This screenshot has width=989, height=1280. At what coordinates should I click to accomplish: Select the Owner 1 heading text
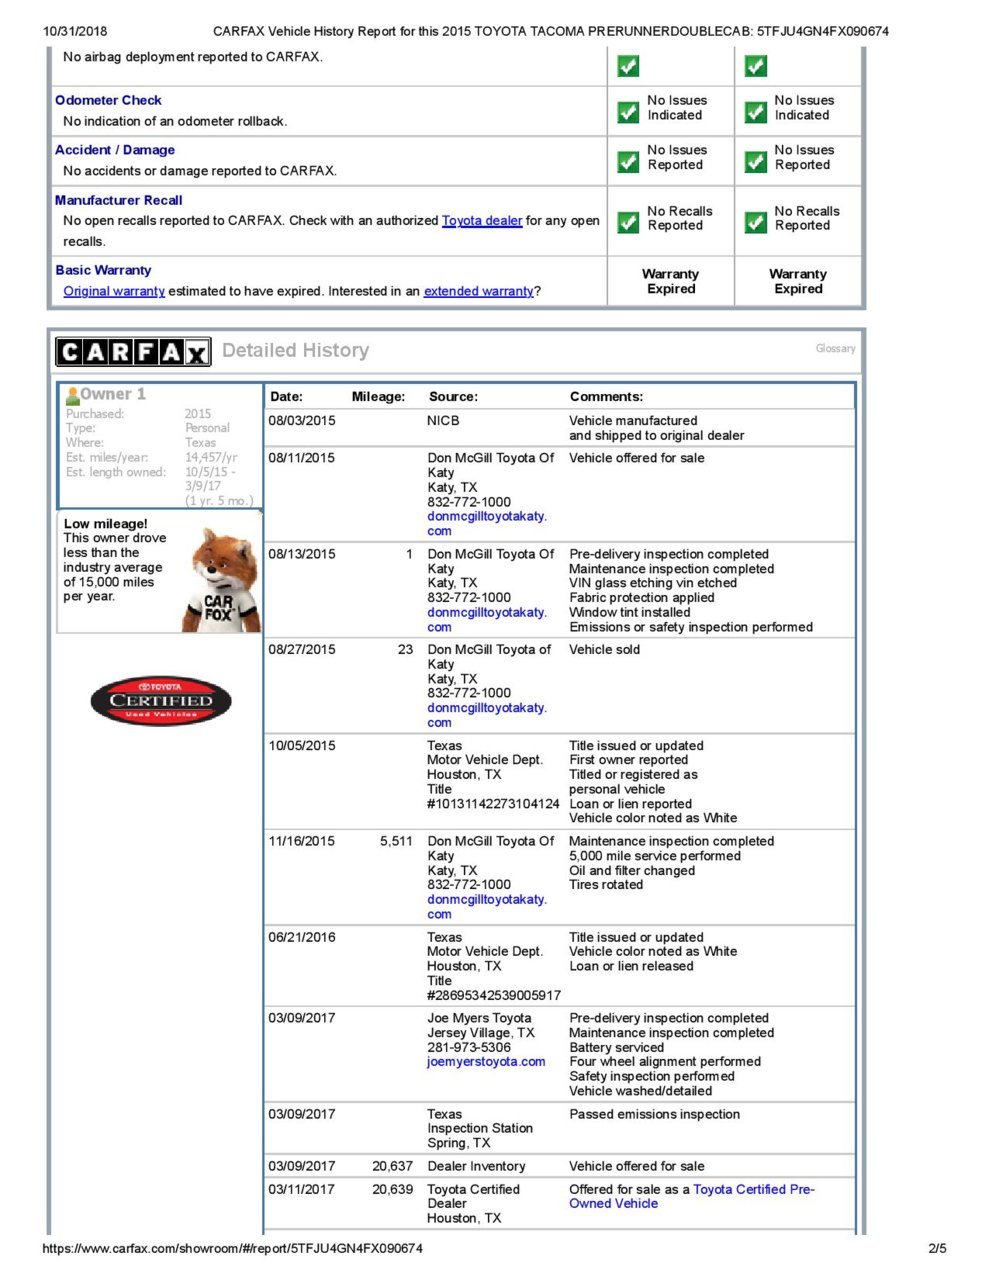click(113, 394)
